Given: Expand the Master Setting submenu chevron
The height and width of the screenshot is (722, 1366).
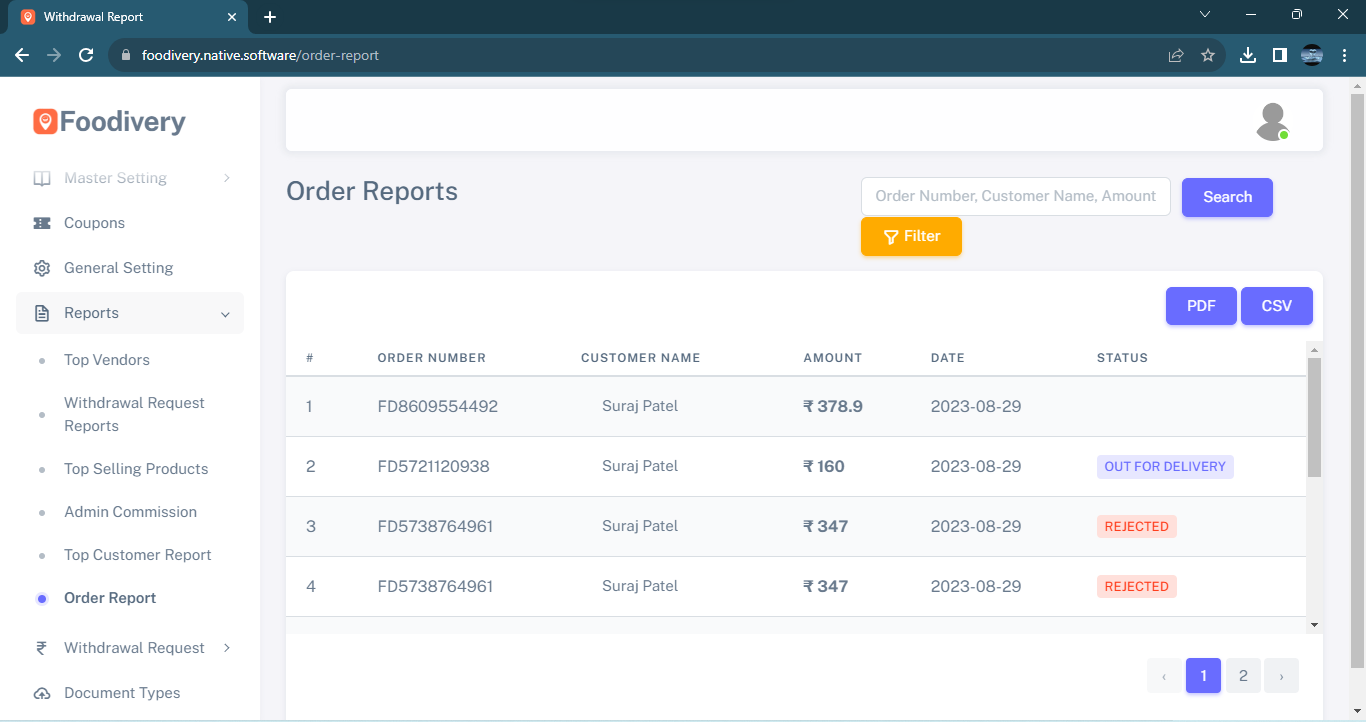Looking at the screenshot, I should (227, 178).
